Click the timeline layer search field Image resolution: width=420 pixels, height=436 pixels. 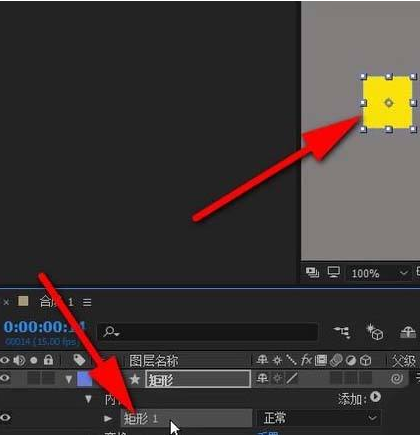point(207,332)
